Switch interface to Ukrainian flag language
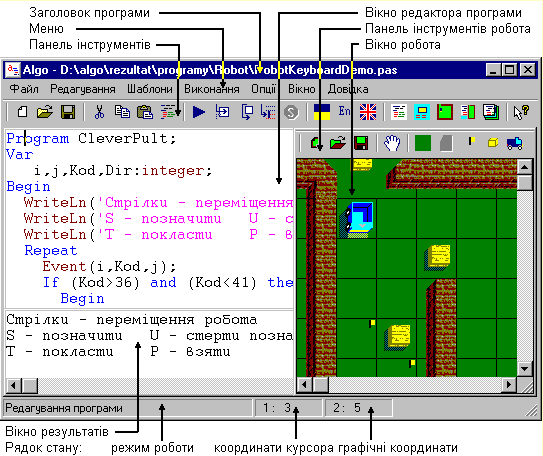Image resolution: width=543 pixels, height=456 pixels. 322,112
